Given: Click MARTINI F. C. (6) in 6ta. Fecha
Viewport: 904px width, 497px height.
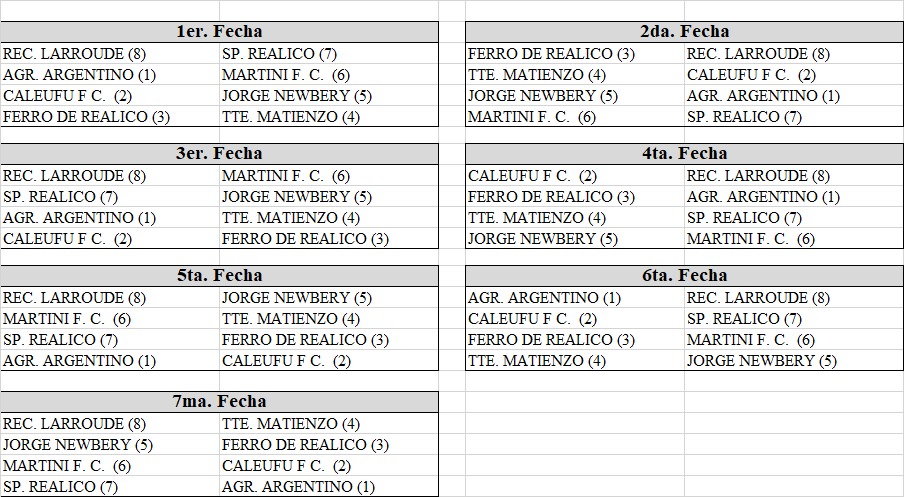Looking at the screenshot, I should pos(751,340).
